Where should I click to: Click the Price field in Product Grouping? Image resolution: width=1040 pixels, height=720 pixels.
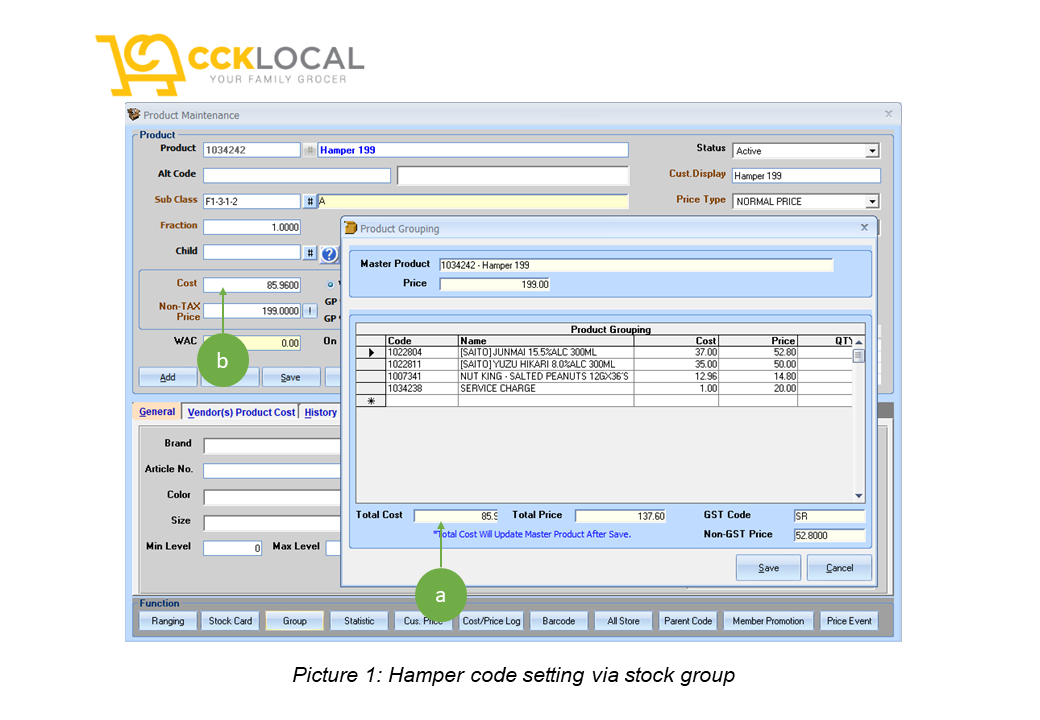point(496,283)
